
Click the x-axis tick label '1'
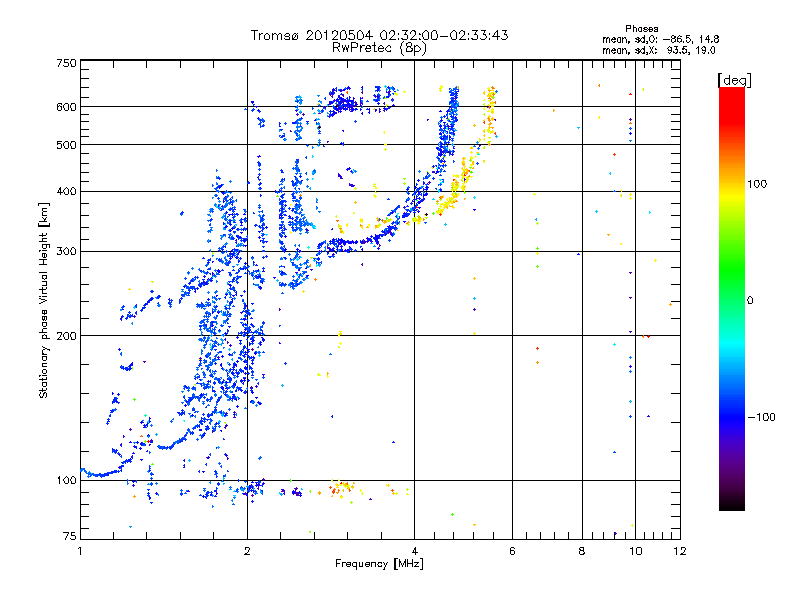[80, 551]
